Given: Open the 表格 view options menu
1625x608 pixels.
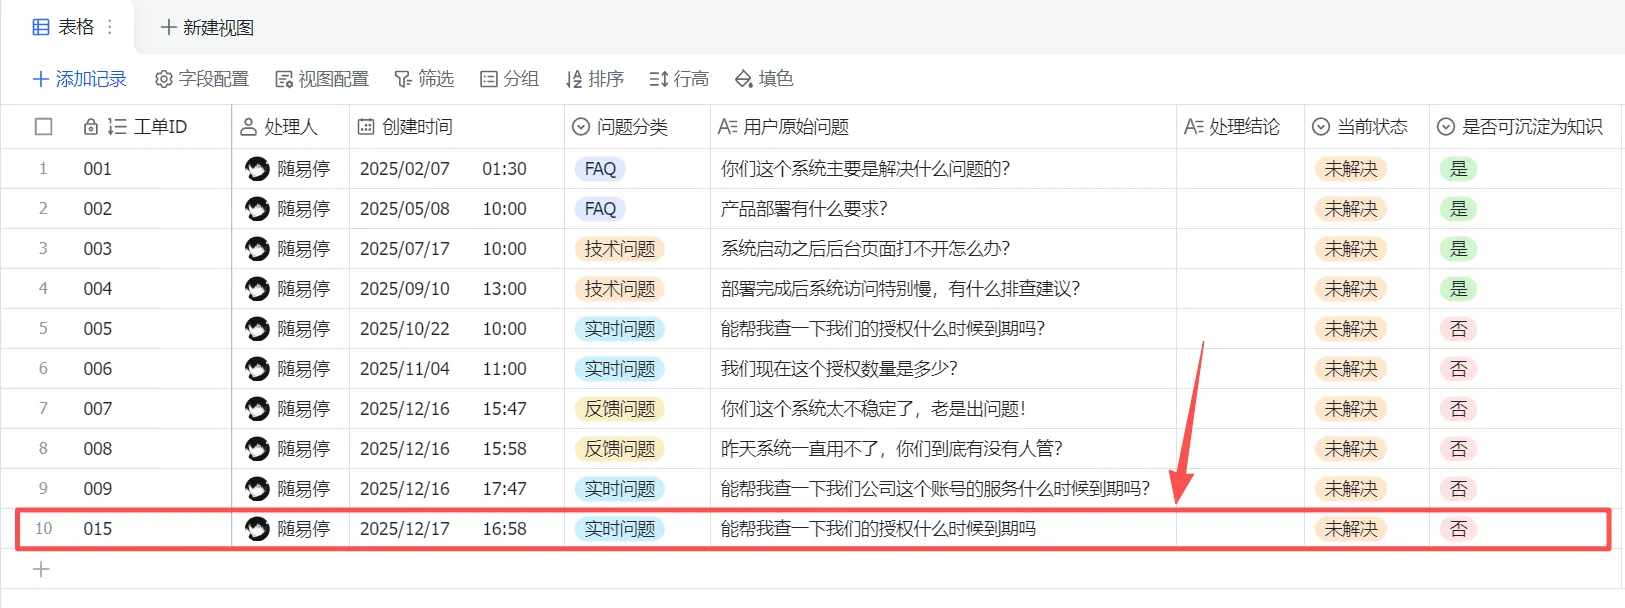Looking at the screenshot, I should tap(110, 27).
